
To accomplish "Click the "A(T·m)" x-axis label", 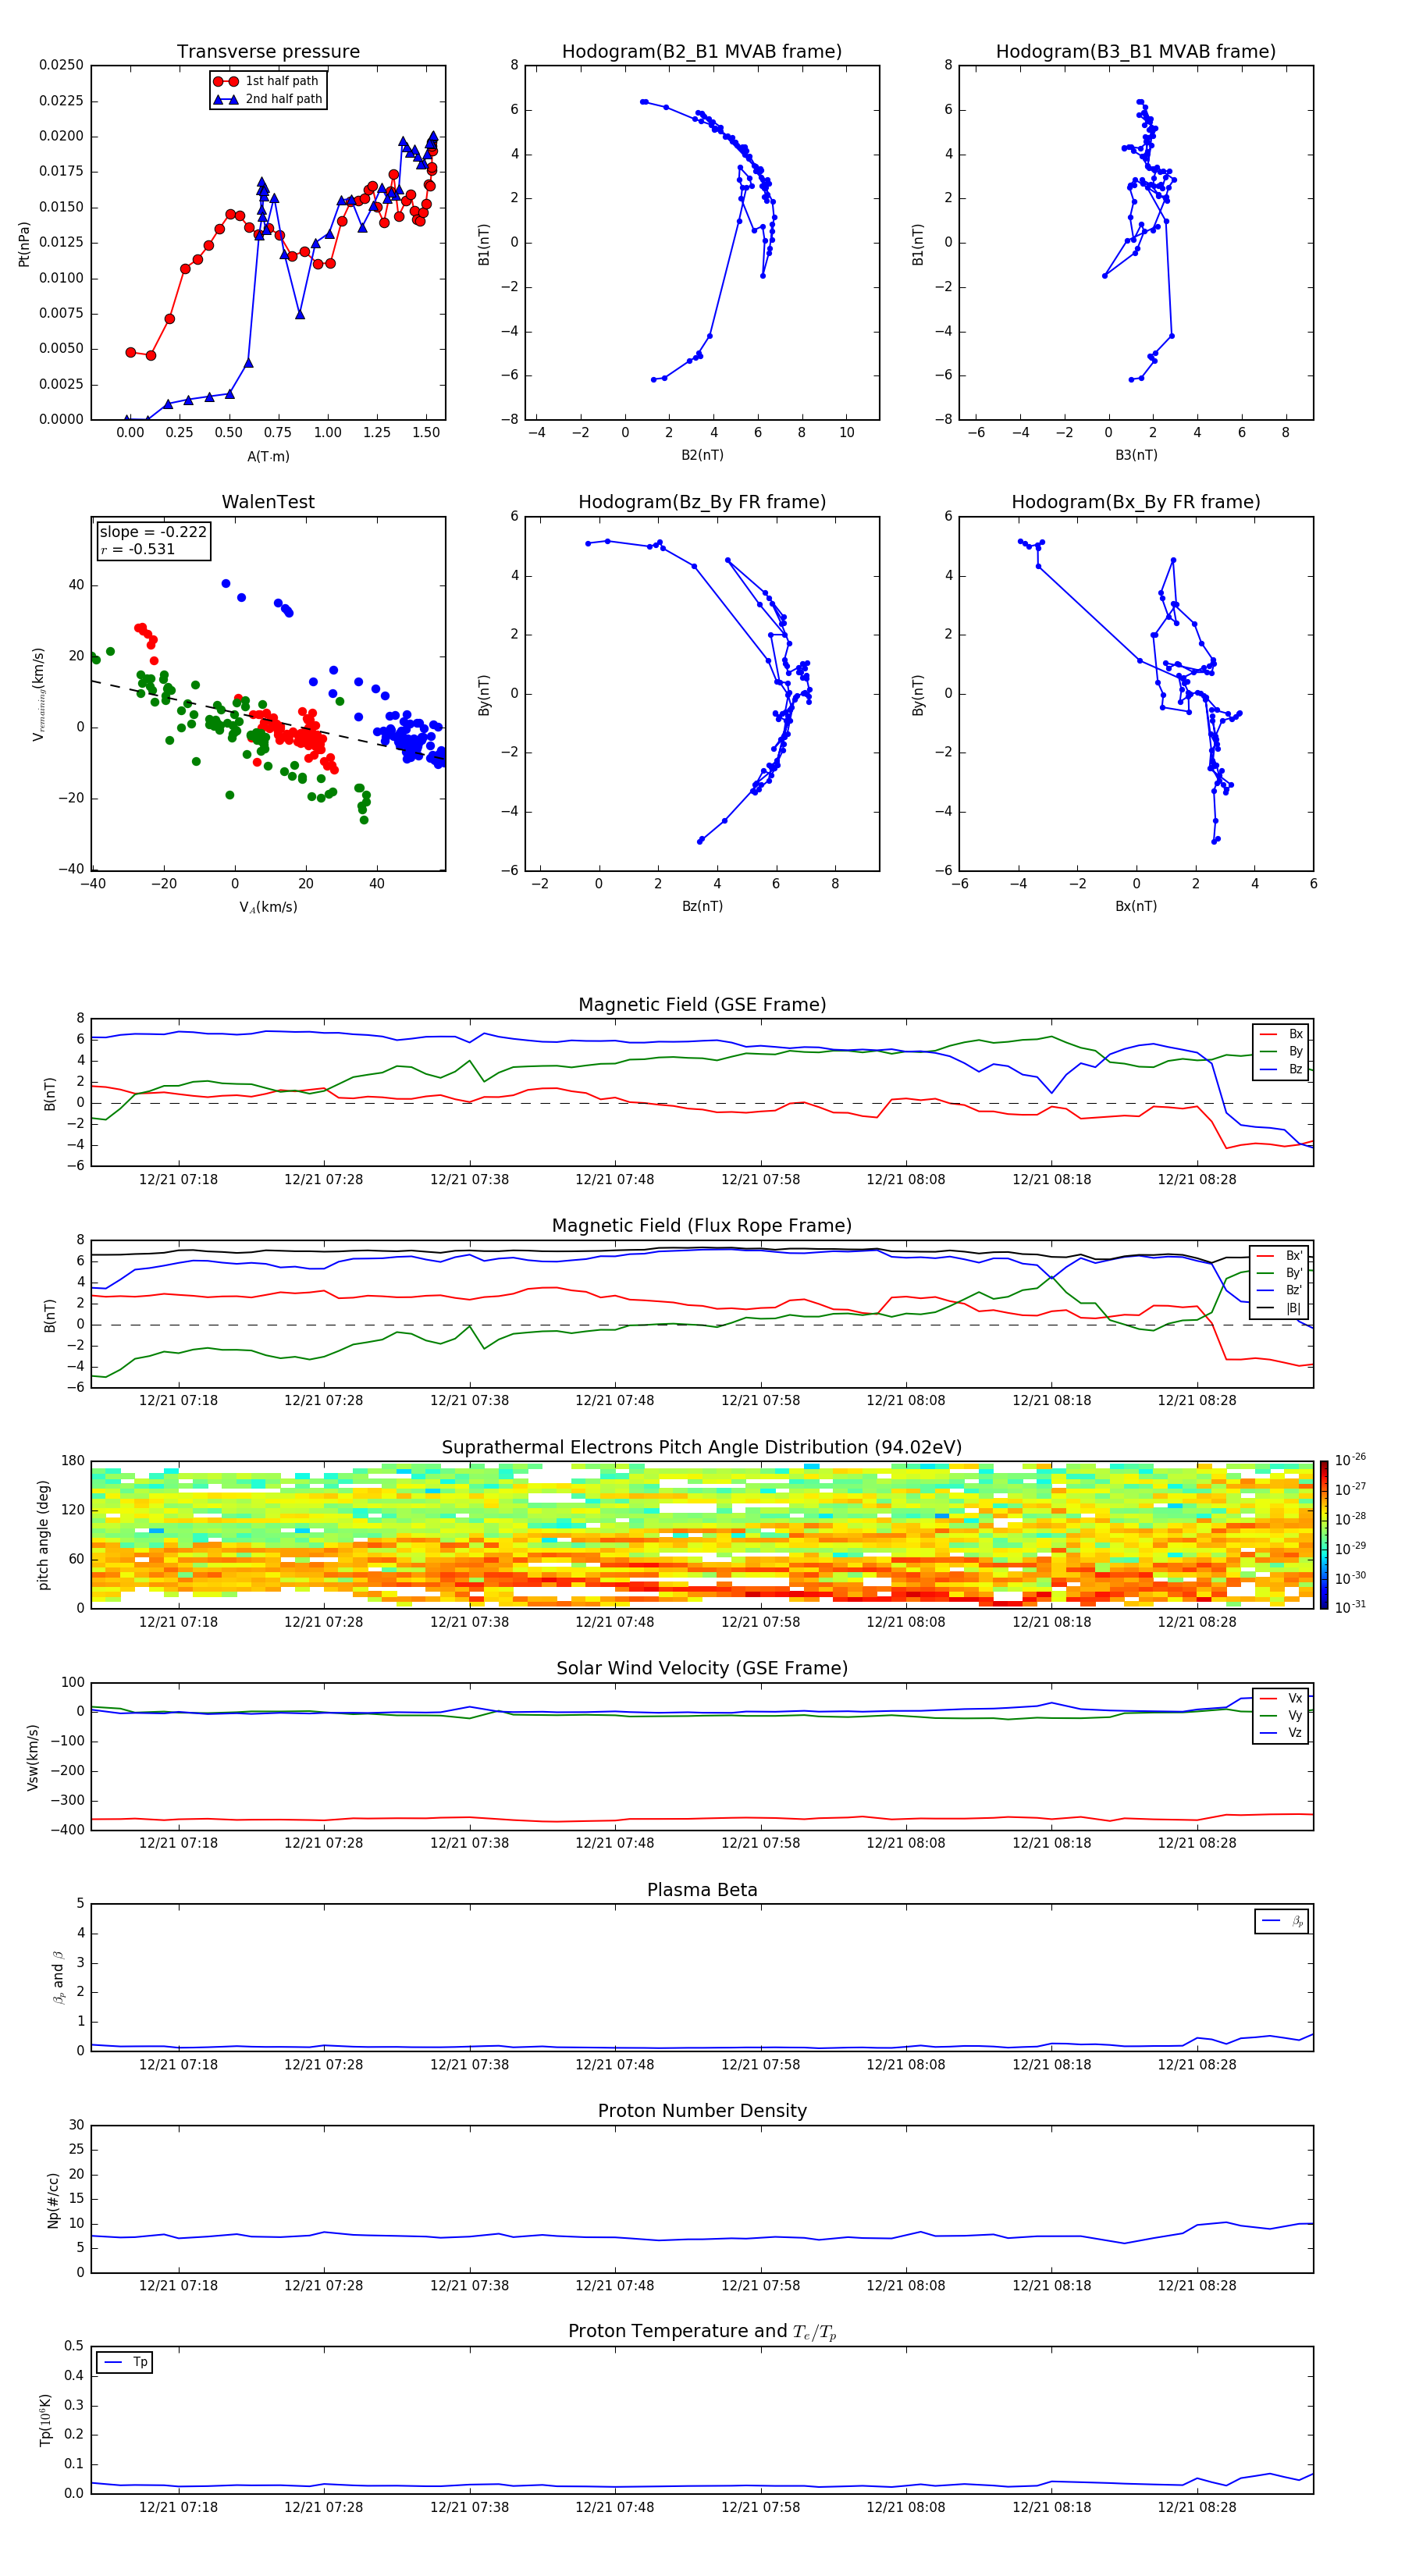I will (x=268, y=456).
